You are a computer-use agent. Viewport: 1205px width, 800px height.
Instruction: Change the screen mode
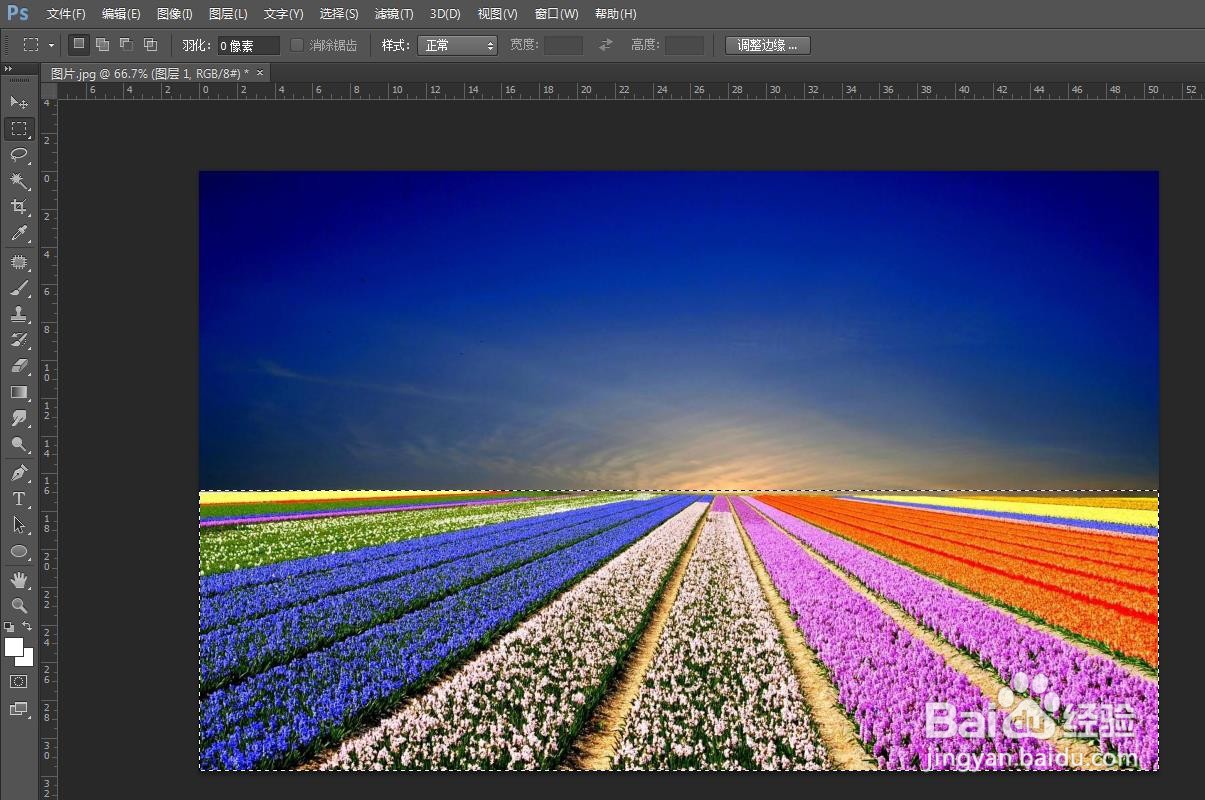pos(19,709)
